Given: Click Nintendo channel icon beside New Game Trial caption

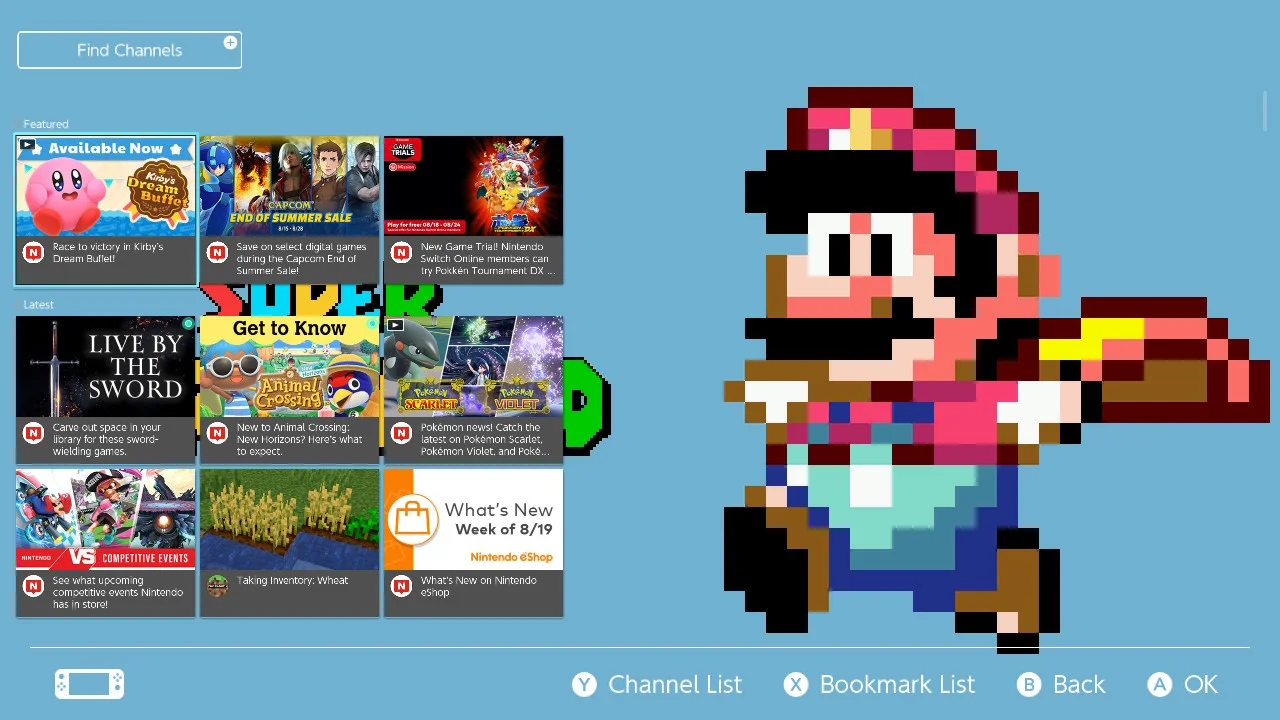Looking at the screenshot, I should tap(401, 253).
